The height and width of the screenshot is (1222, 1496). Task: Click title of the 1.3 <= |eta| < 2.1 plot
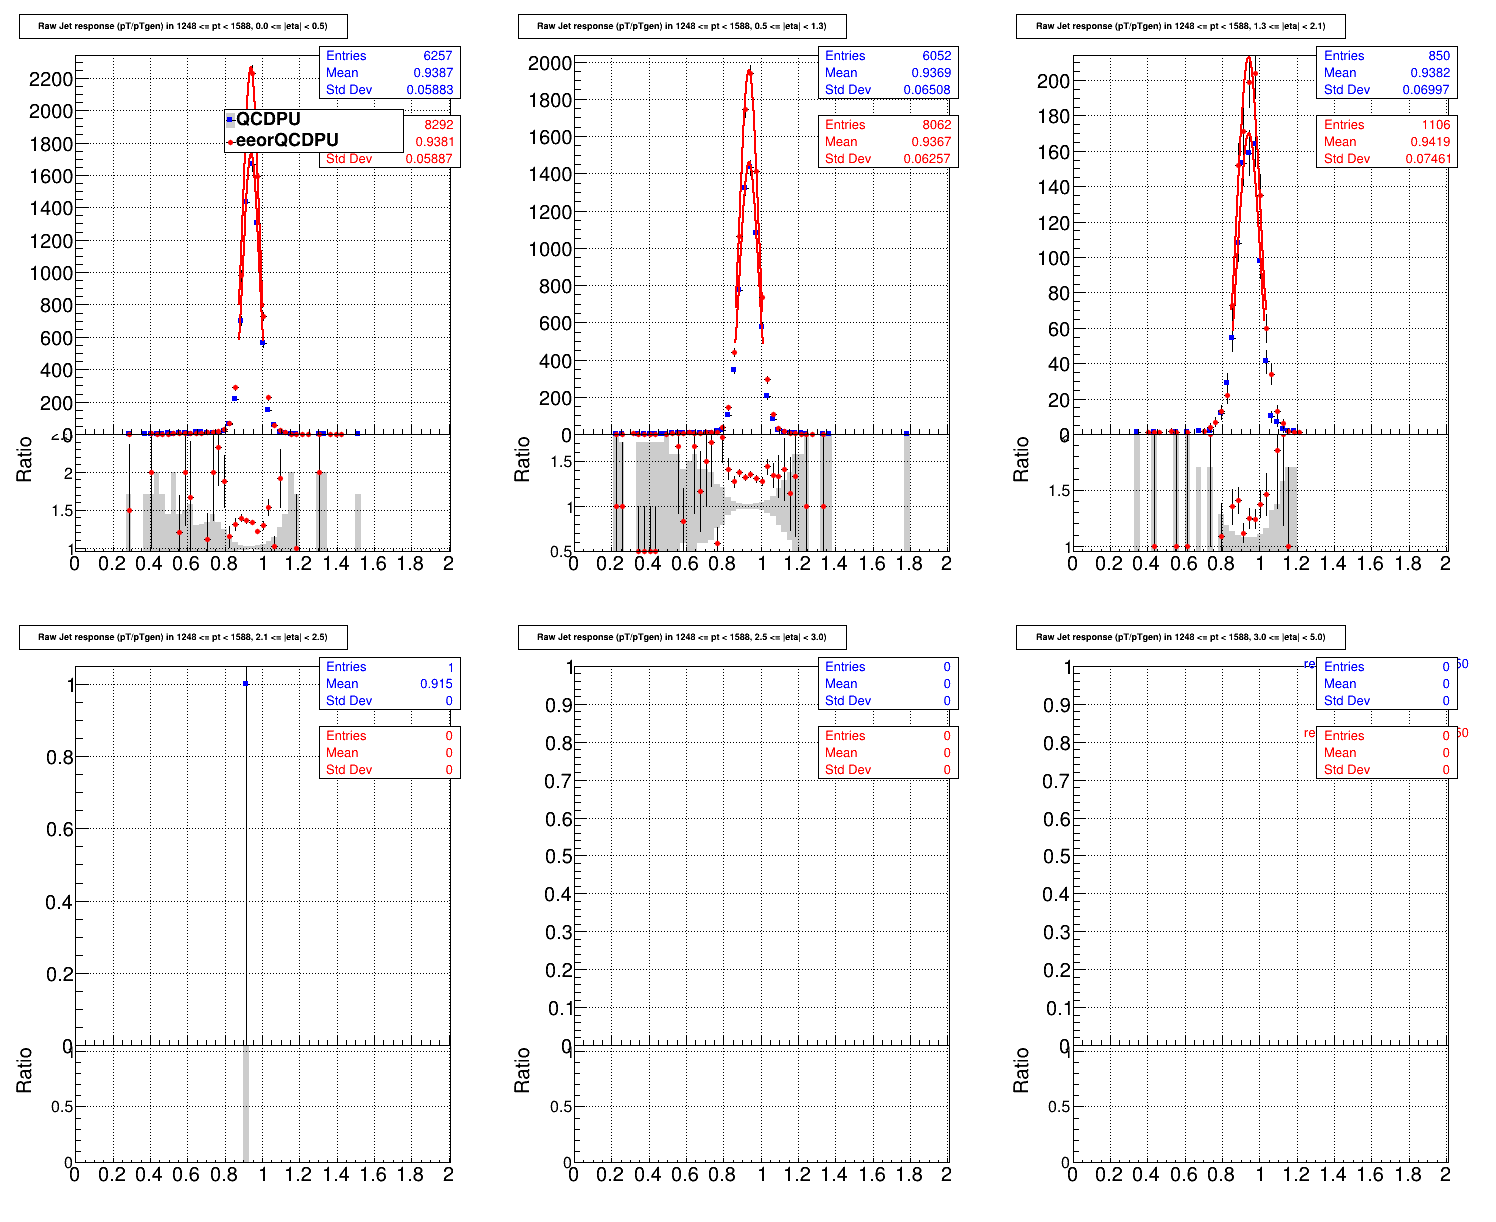coord(1180,27)
